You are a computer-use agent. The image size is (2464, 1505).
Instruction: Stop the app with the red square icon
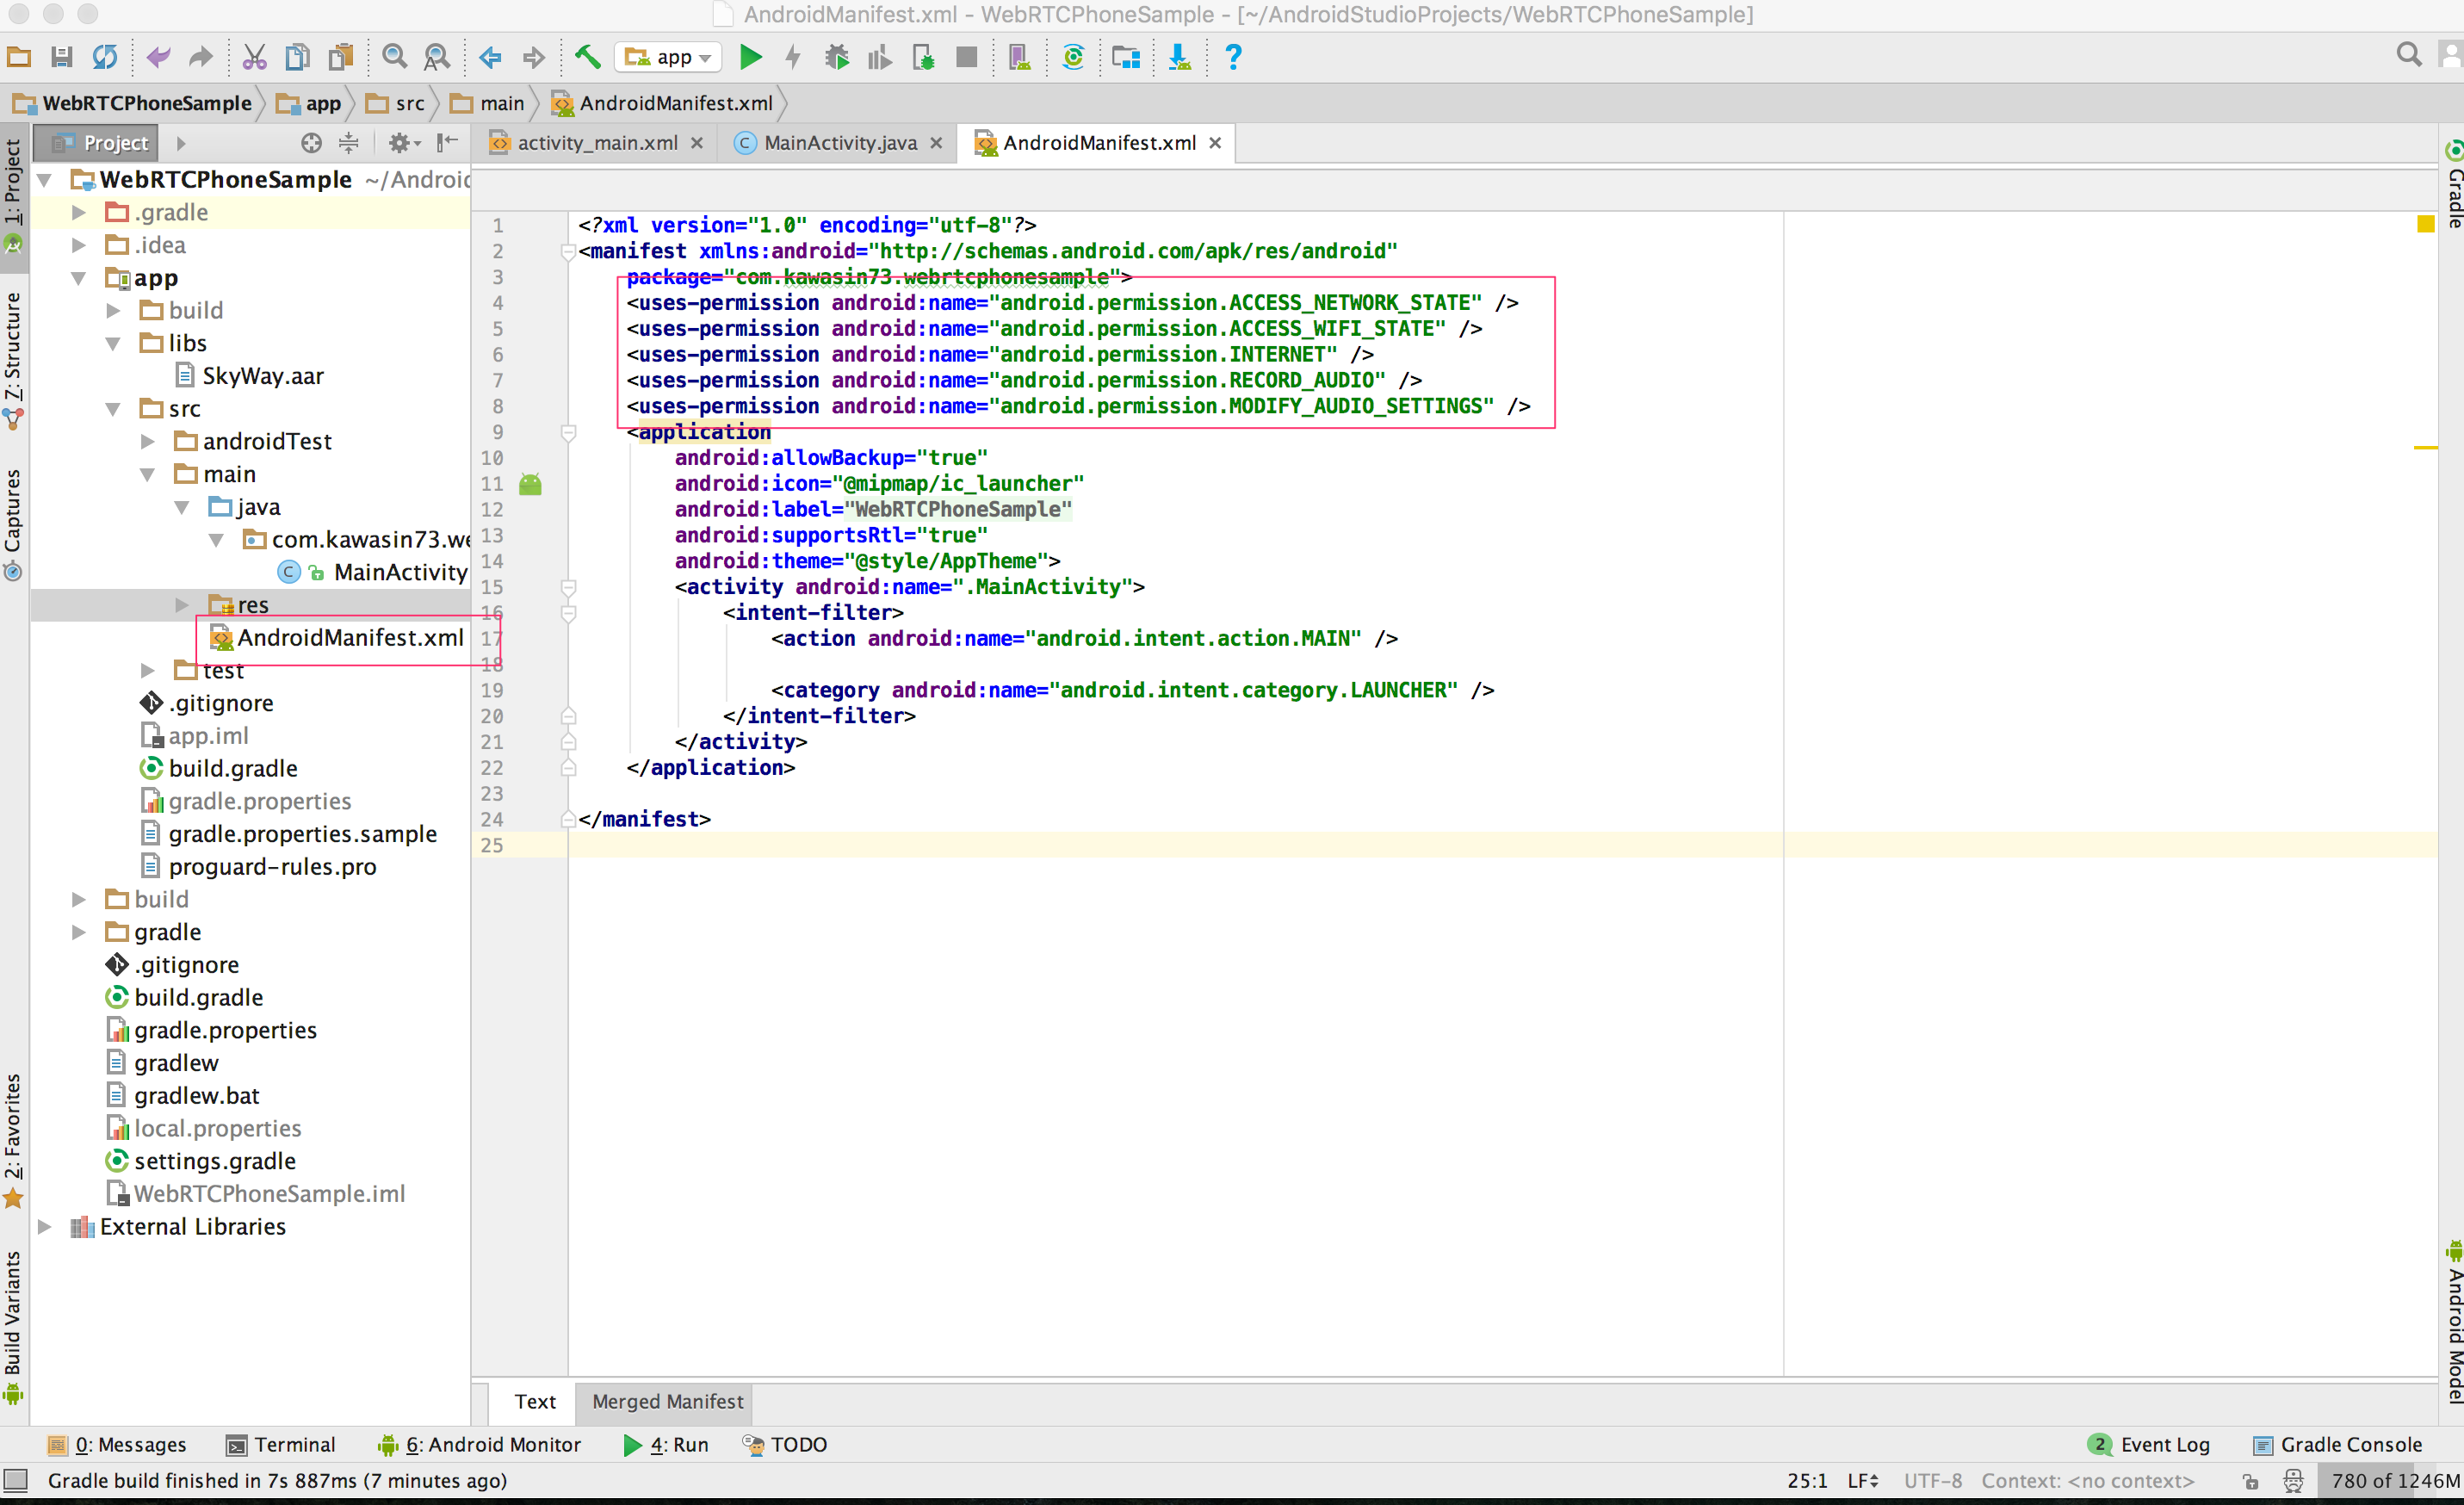point(966,57)
